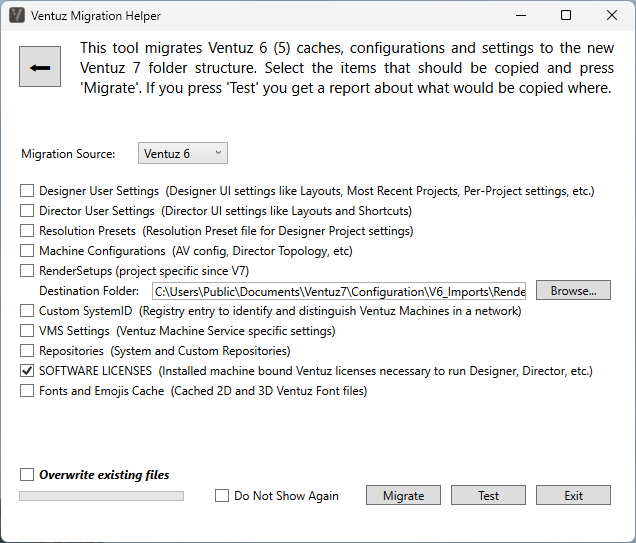Image resolution: width=636 pixels, height=543 pixels.
Task: Enable Designer User Settings checkbox
Action: (27, 191)
